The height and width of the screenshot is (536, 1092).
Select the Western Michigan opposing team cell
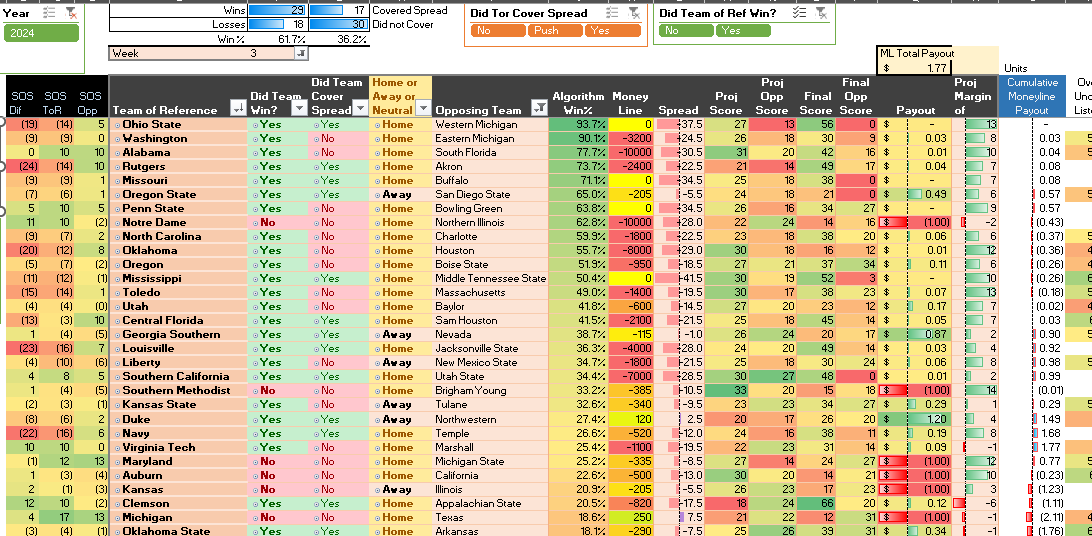490,125
